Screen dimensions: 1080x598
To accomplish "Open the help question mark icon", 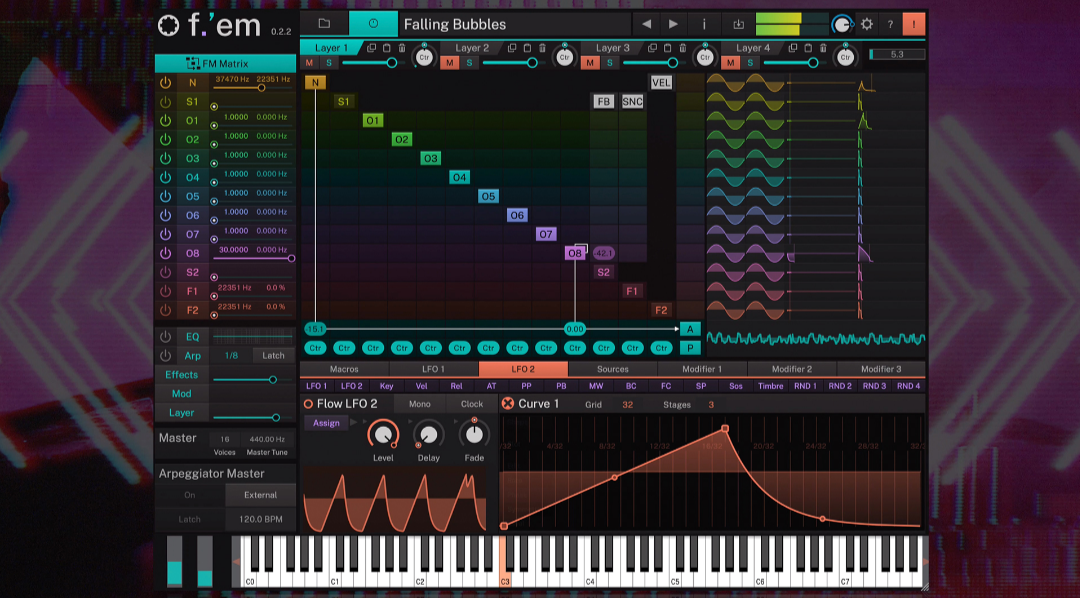I will (890, 24).
